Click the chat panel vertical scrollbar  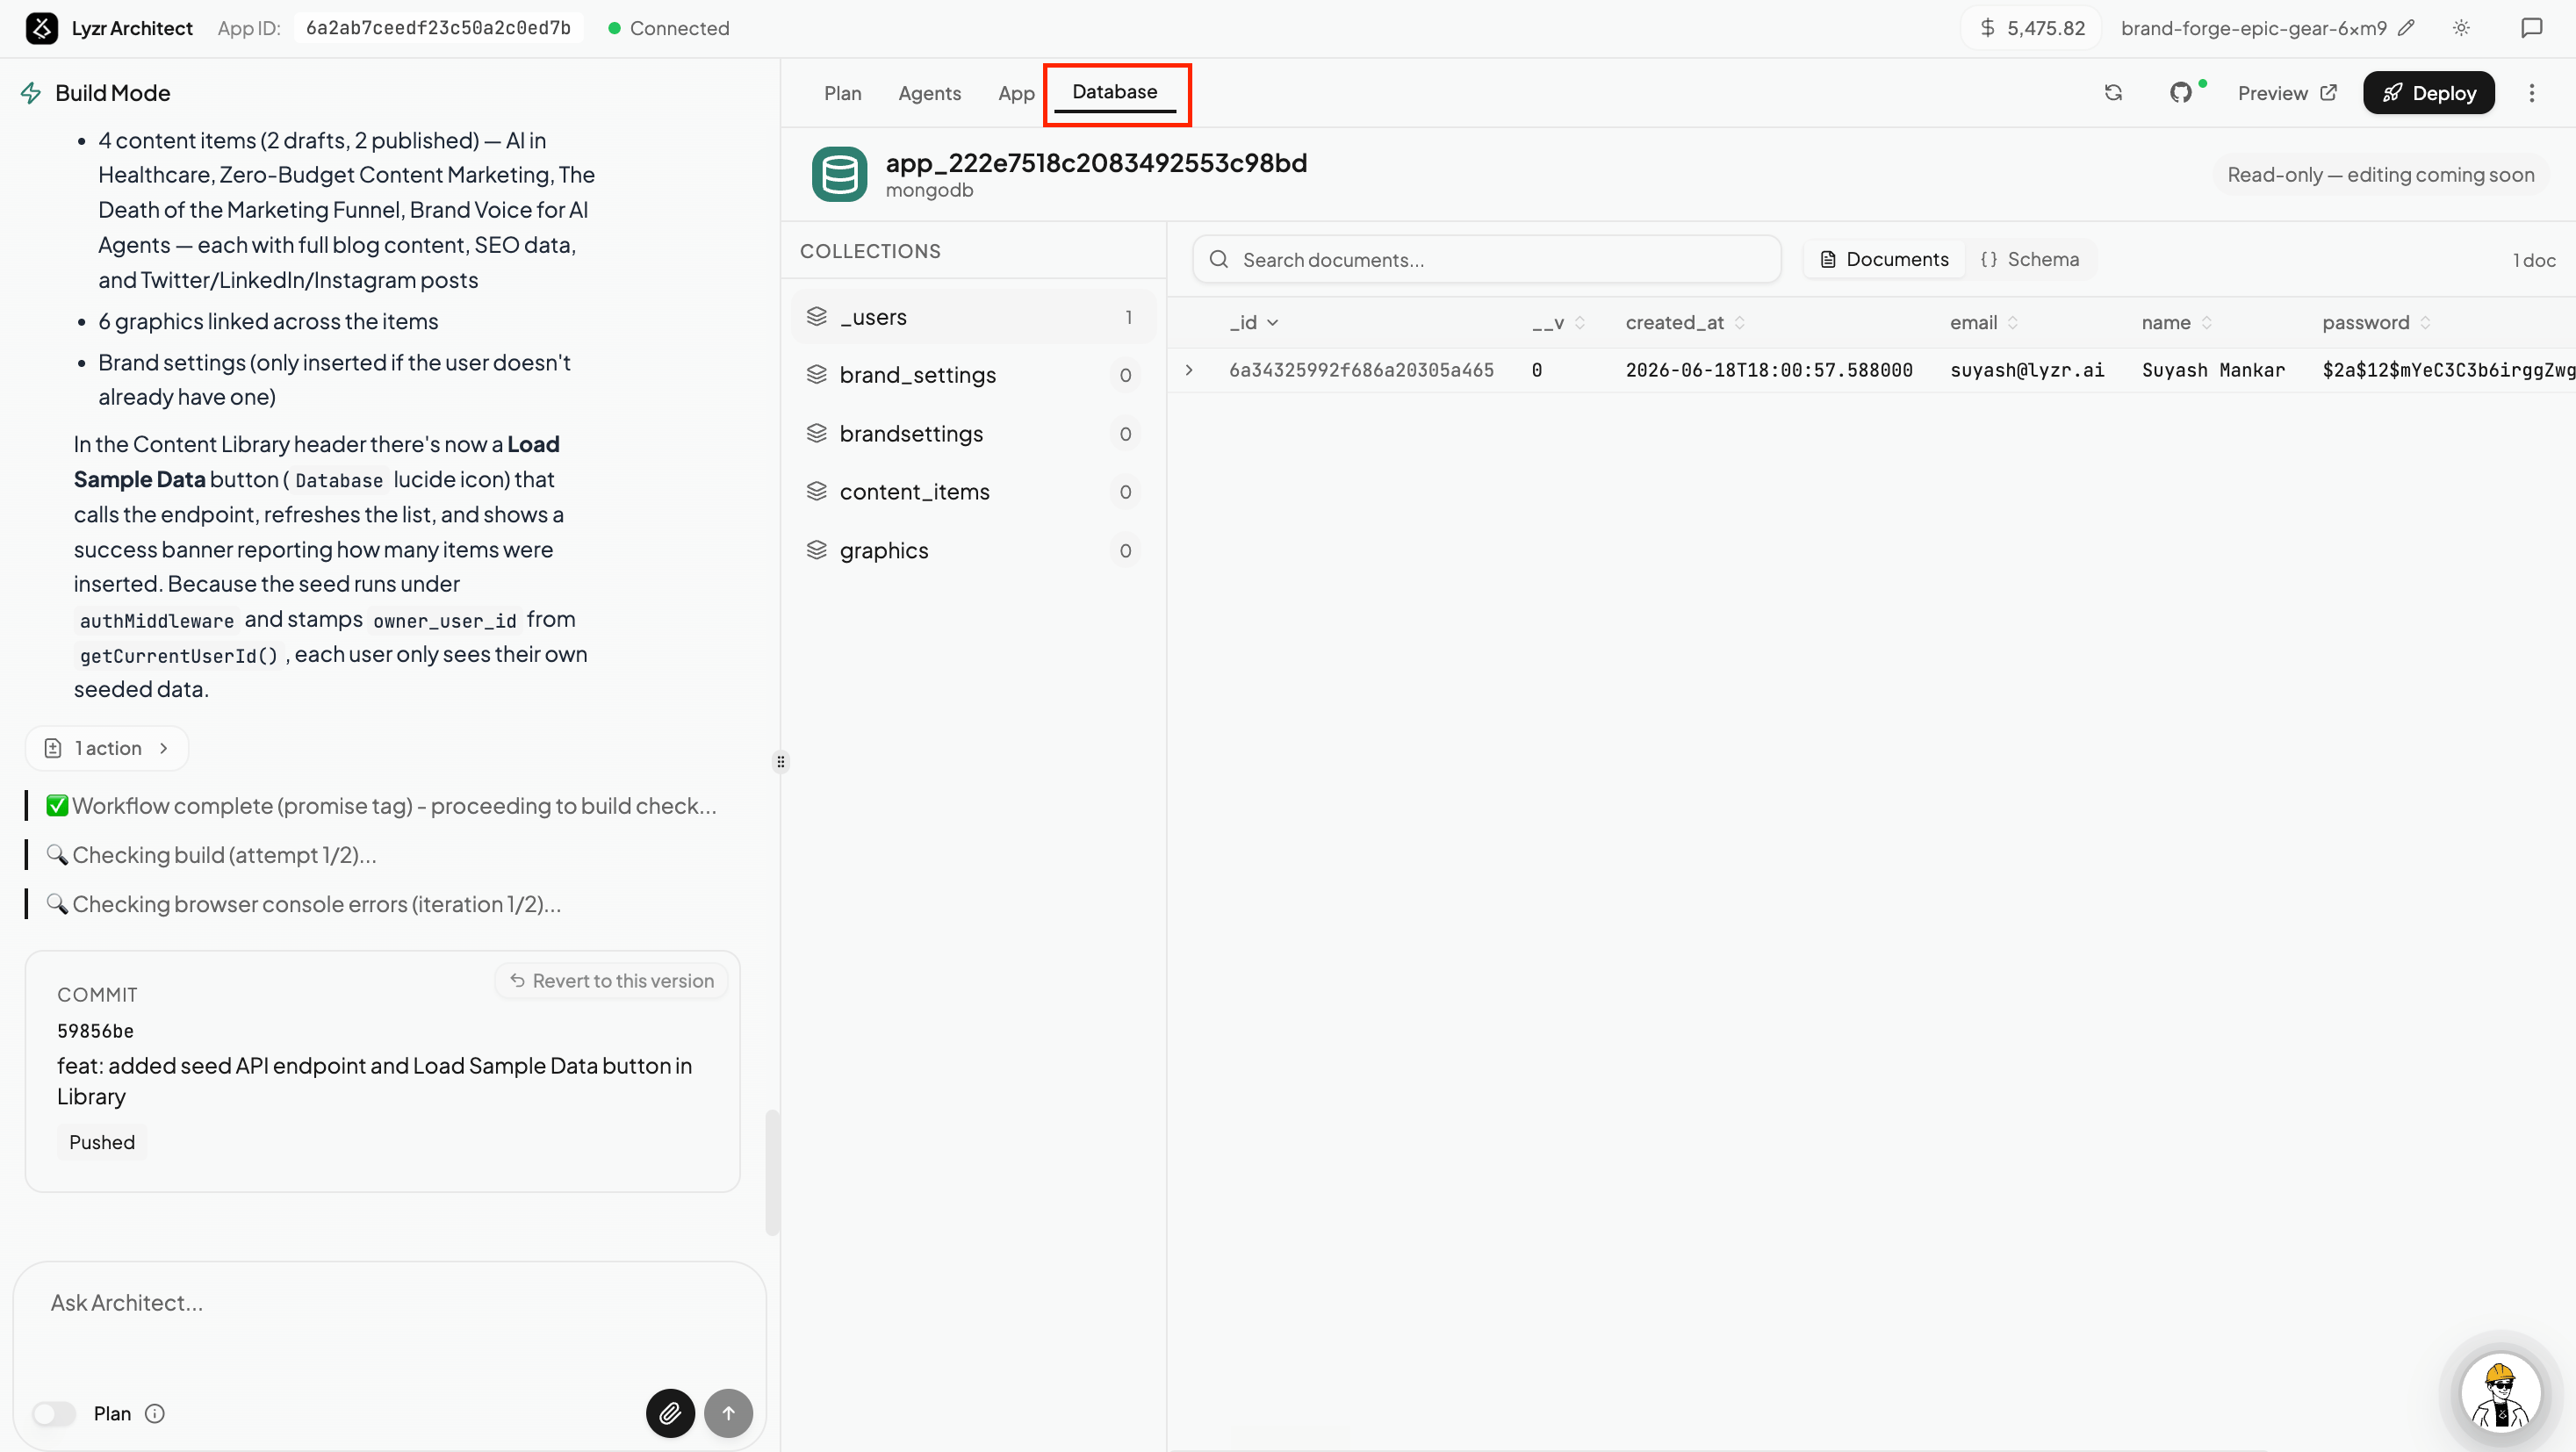pos(771,1172)
